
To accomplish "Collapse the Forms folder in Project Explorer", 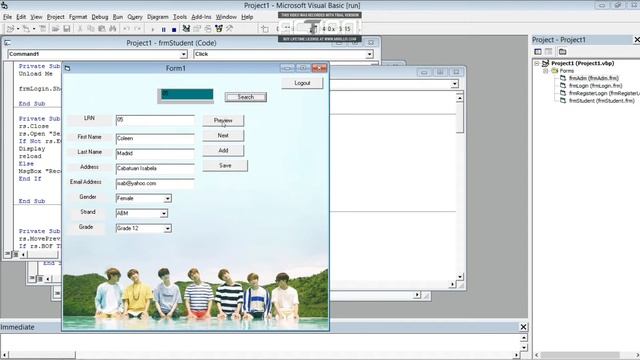I will pyautogui.click(x=545, y=71).
